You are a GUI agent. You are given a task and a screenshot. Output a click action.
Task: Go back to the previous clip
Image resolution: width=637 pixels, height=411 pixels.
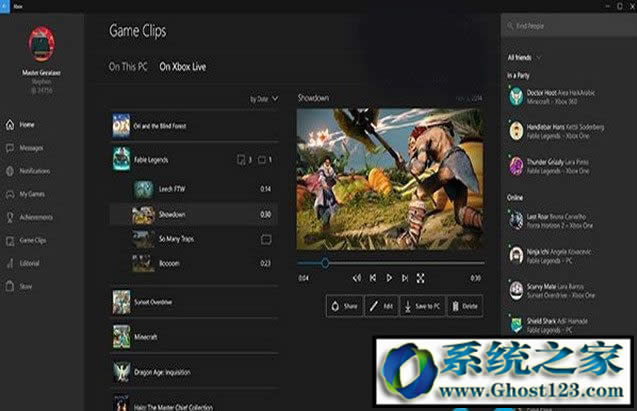(373, 277)
